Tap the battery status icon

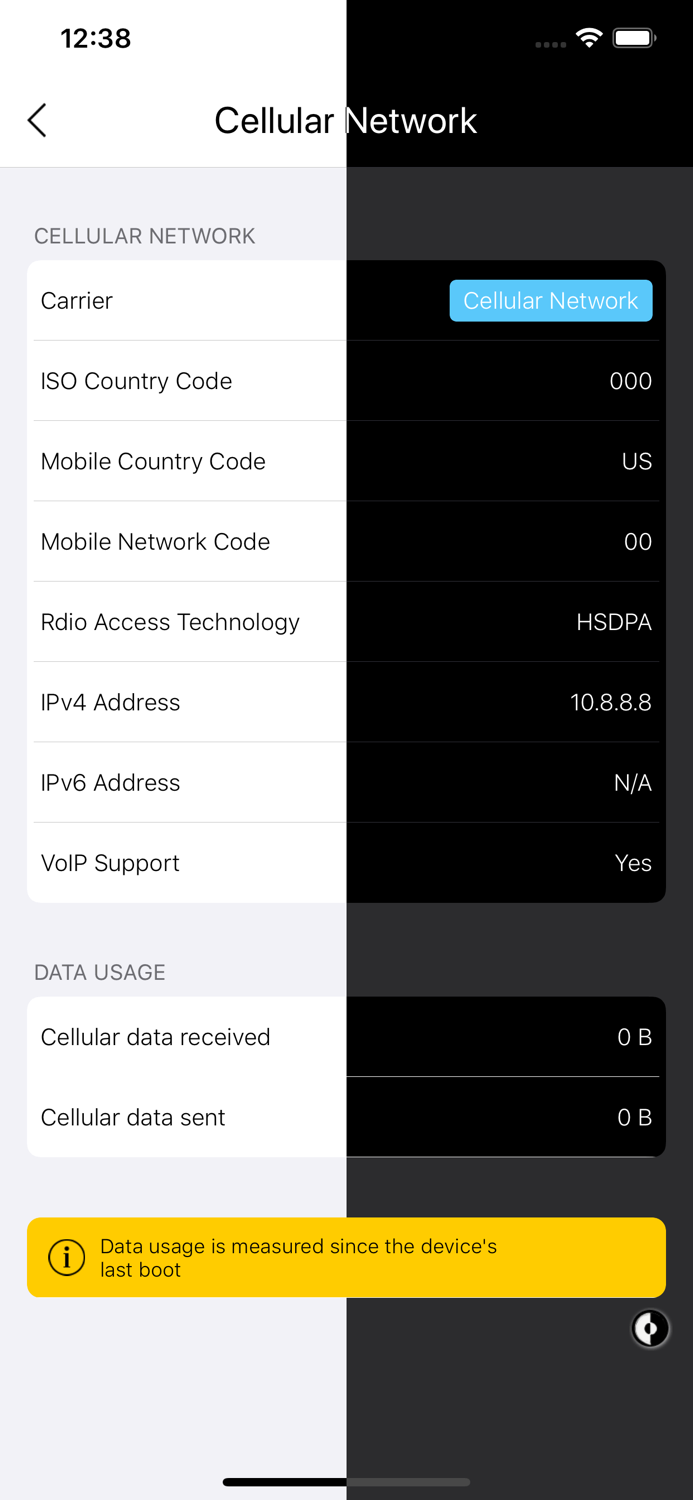click(x=634, y=39)
